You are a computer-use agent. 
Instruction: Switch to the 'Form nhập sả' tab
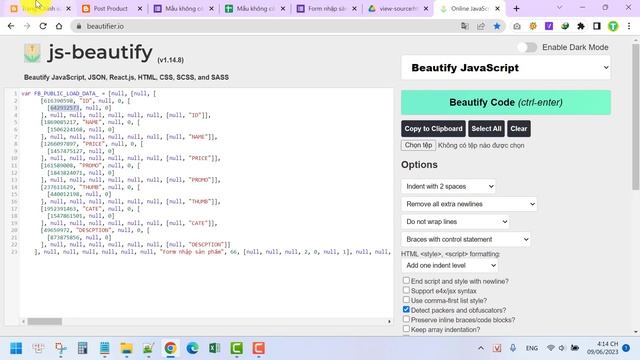tap(326, 9)
